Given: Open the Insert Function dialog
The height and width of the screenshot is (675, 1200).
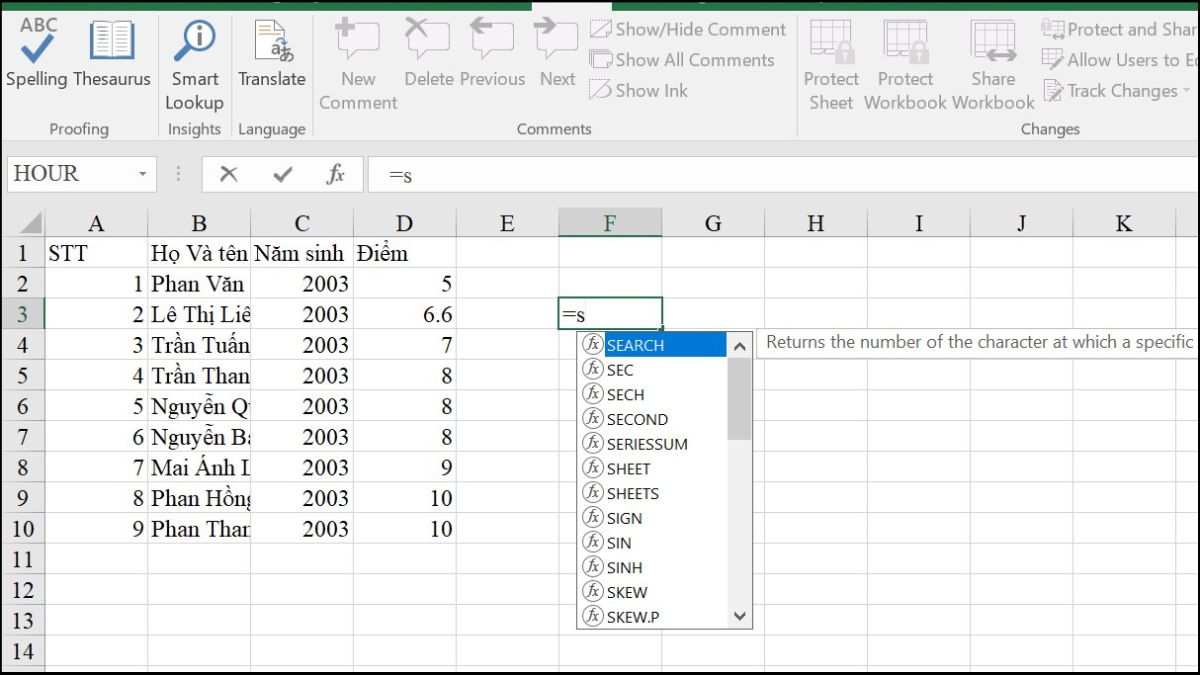Looking at the screenshot, I should [334, 173].
